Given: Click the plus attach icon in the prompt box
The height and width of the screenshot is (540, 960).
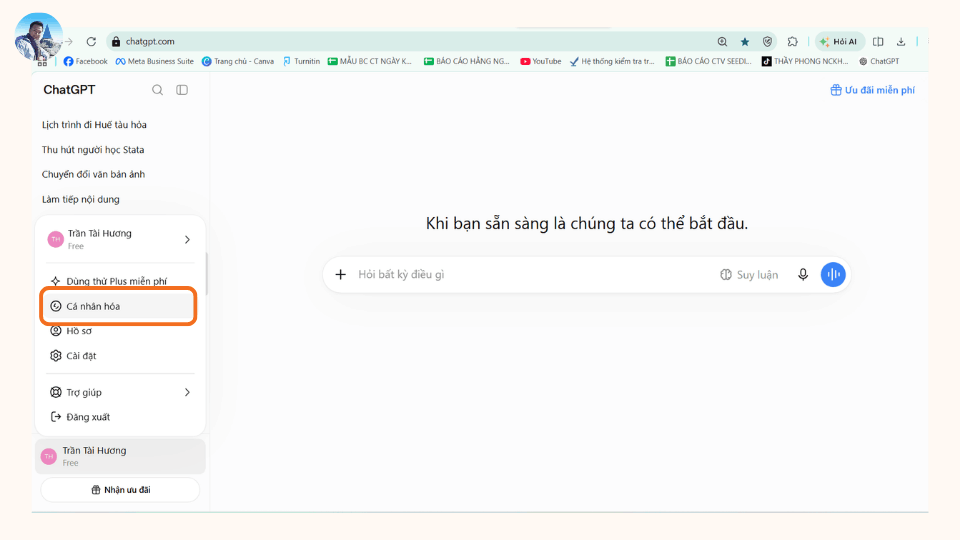Looking at the screenshot, I should tap(340, 275).
